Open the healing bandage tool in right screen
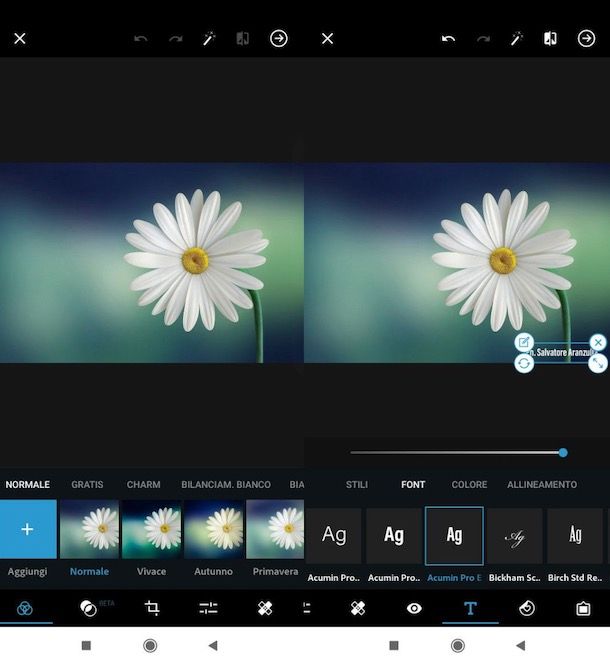Image resolution: width=610 pixels, height=663 pixels. [x=358, y=608]
